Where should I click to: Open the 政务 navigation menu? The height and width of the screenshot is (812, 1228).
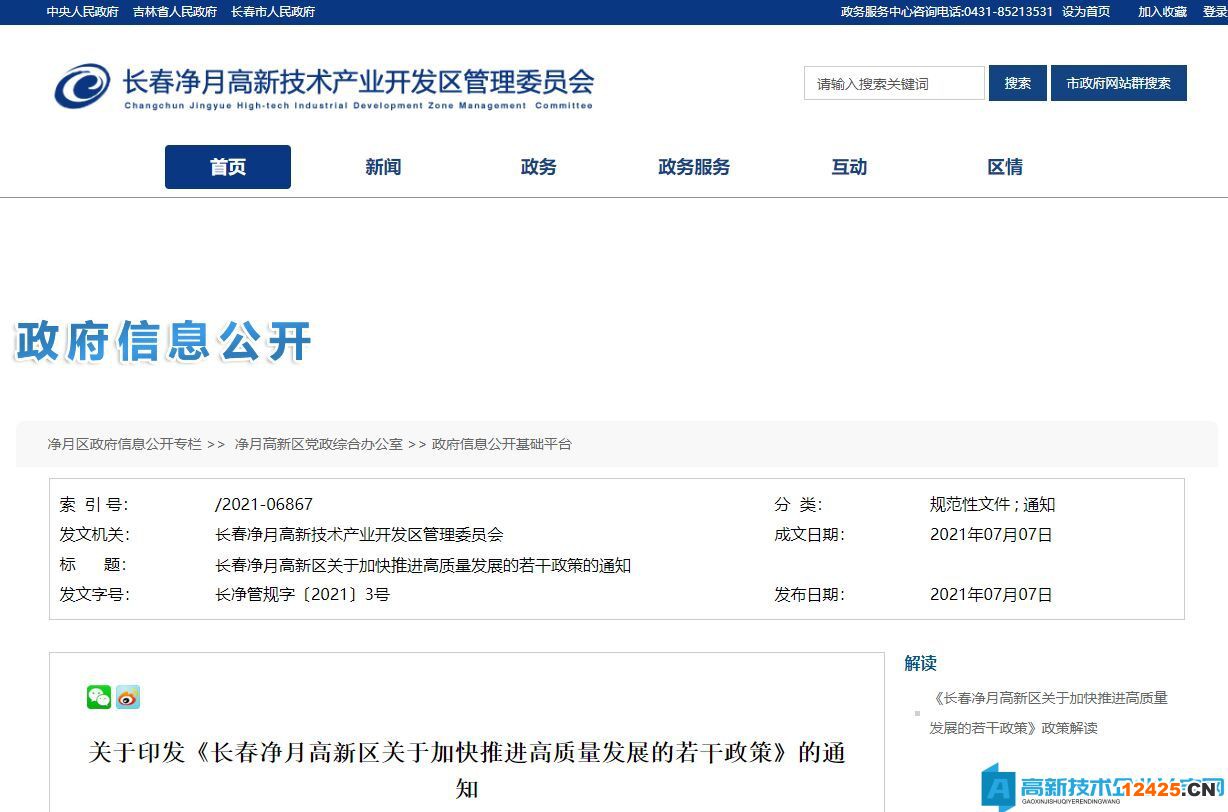[538, 167]
